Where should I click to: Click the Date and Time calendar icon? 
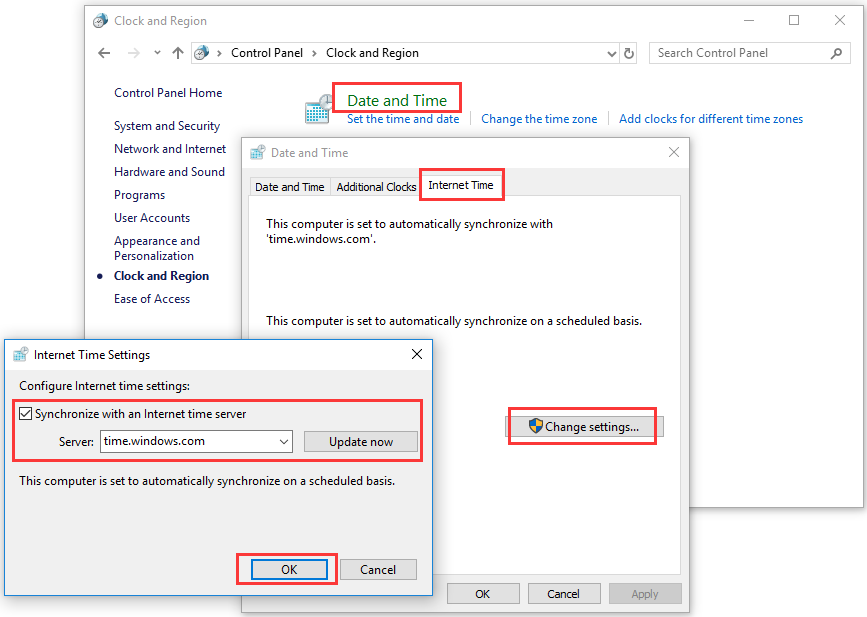[x=317, y=108]
